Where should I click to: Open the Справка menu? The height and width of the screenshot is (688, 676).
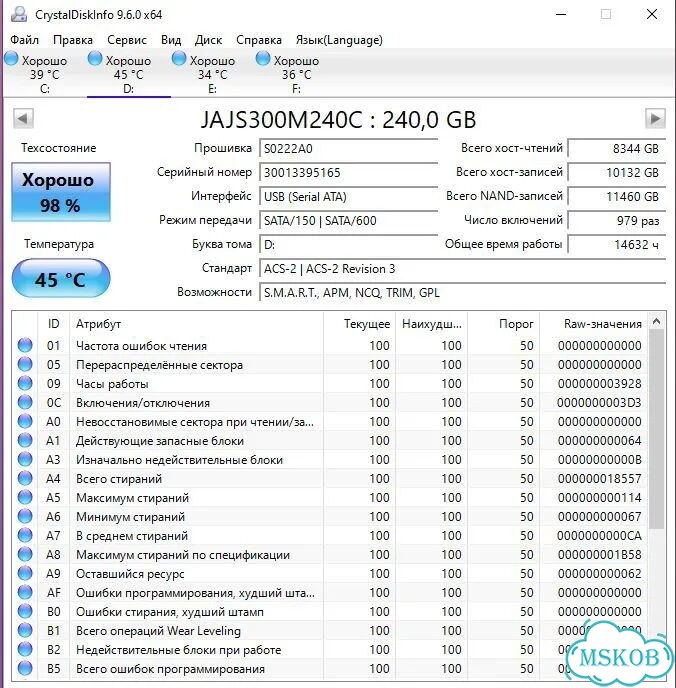(259, 40)
